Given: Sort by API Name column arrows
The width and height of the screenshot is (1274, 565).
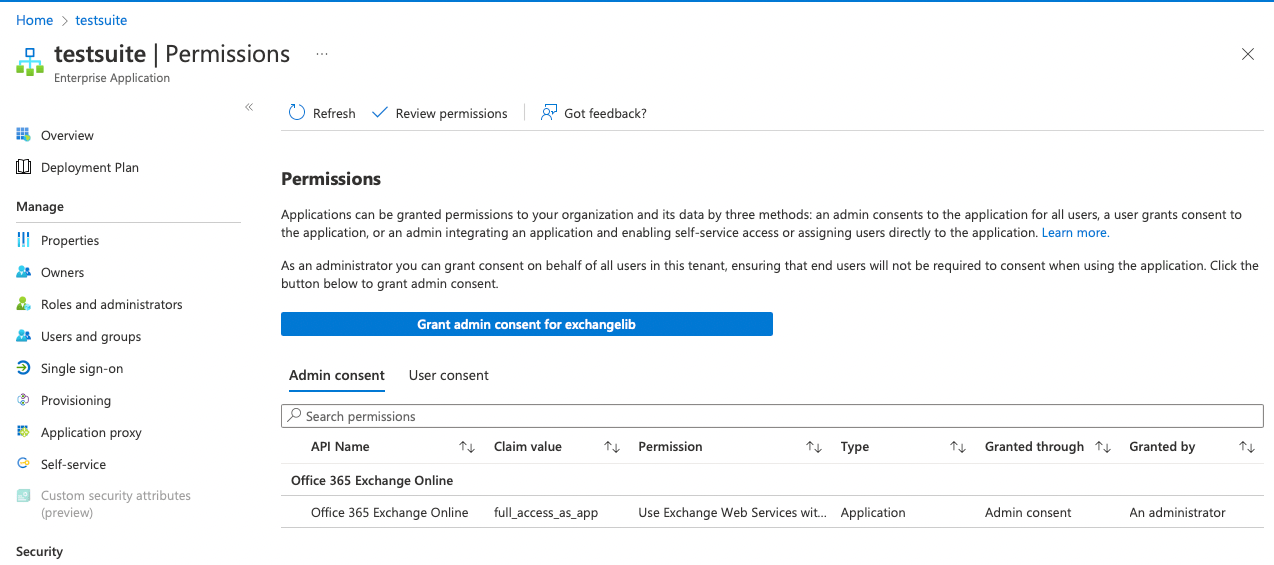Looking at the screenshot, I should pyautogui.click(x=467, y=447).
